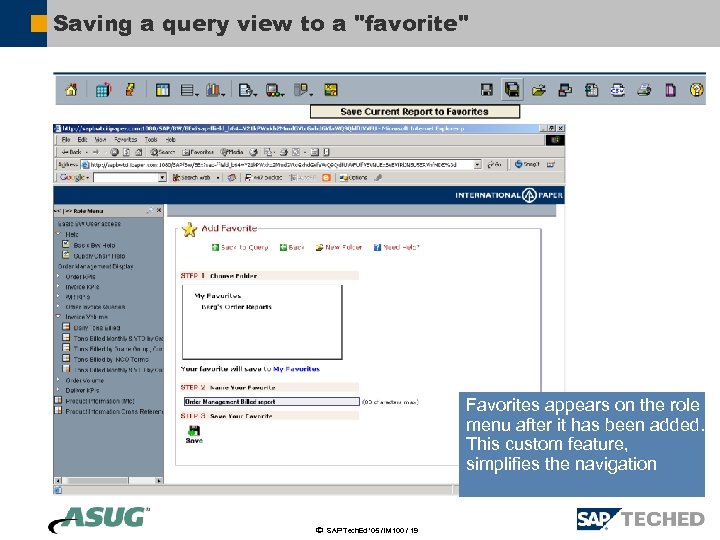Click the CSV export icon

pyautogui.click(x=618, y=90)
